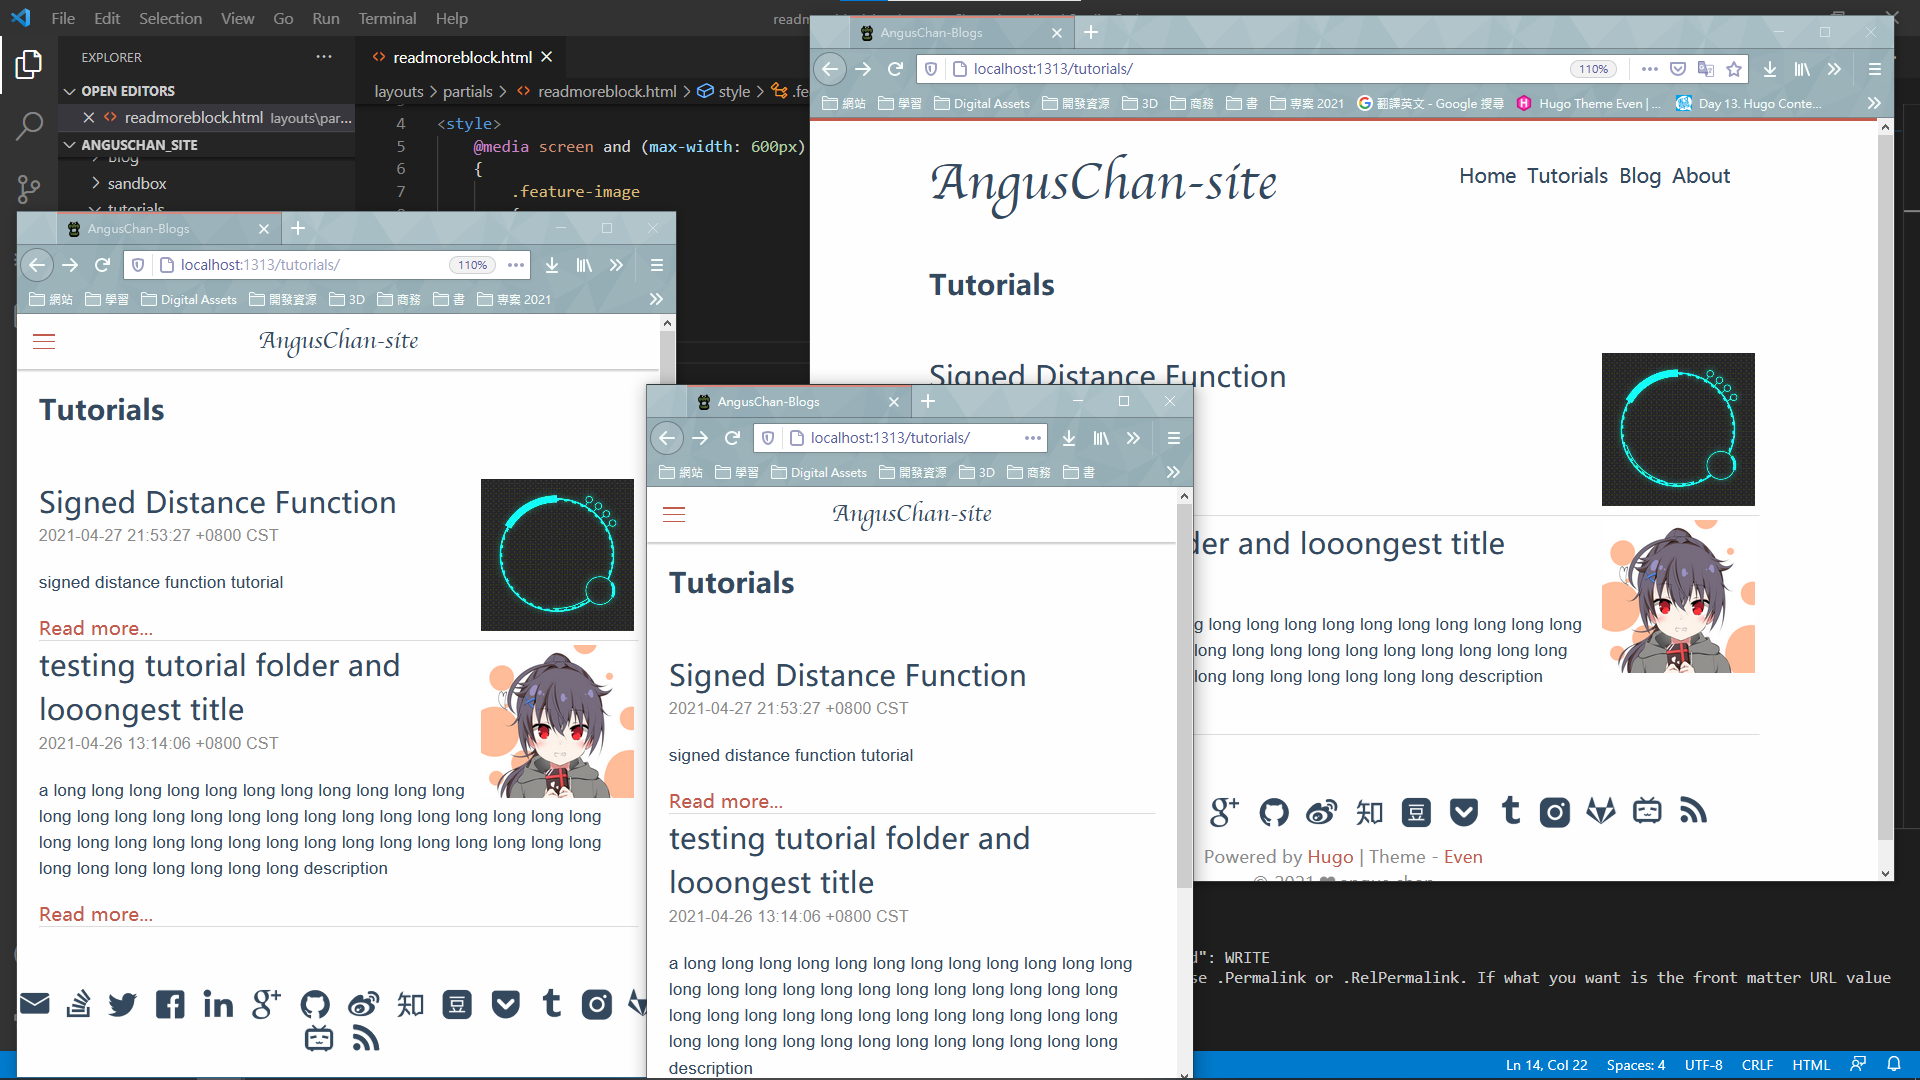
Task: Open LinkedIn icon in left window footer
Action: pyautogui.click(x=218, y=1004)
